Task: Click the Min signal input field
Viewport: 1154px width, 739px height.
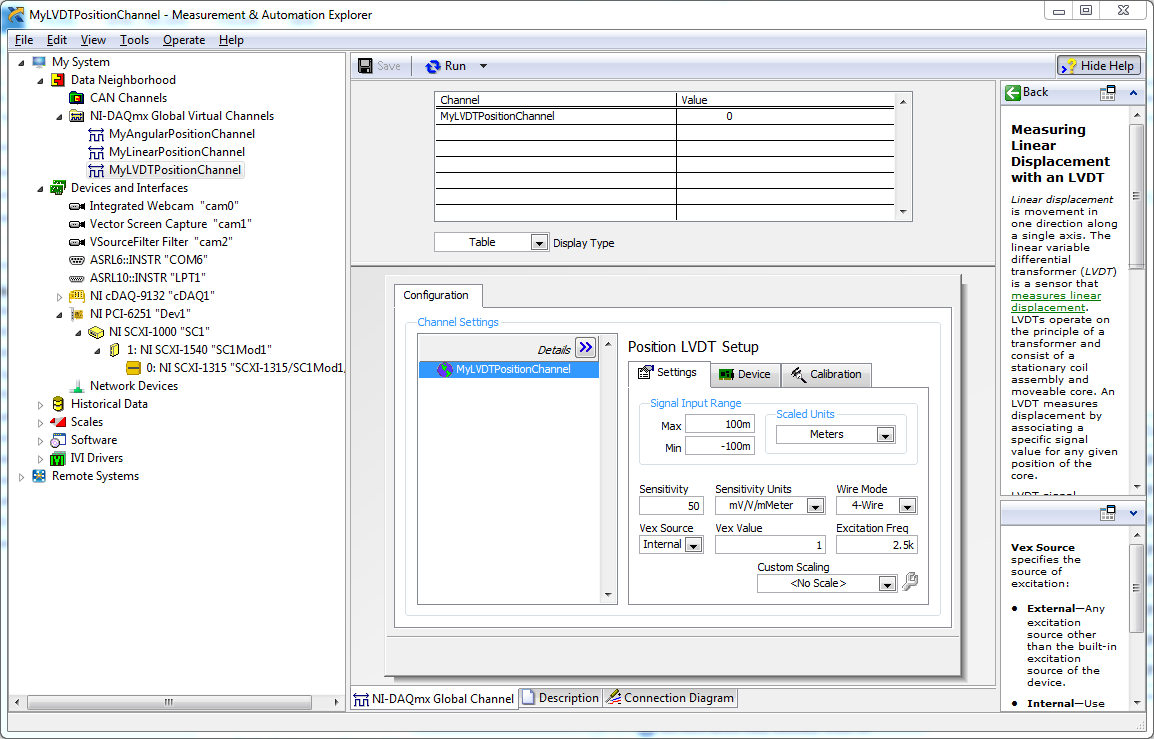Action: coord(719,446)
